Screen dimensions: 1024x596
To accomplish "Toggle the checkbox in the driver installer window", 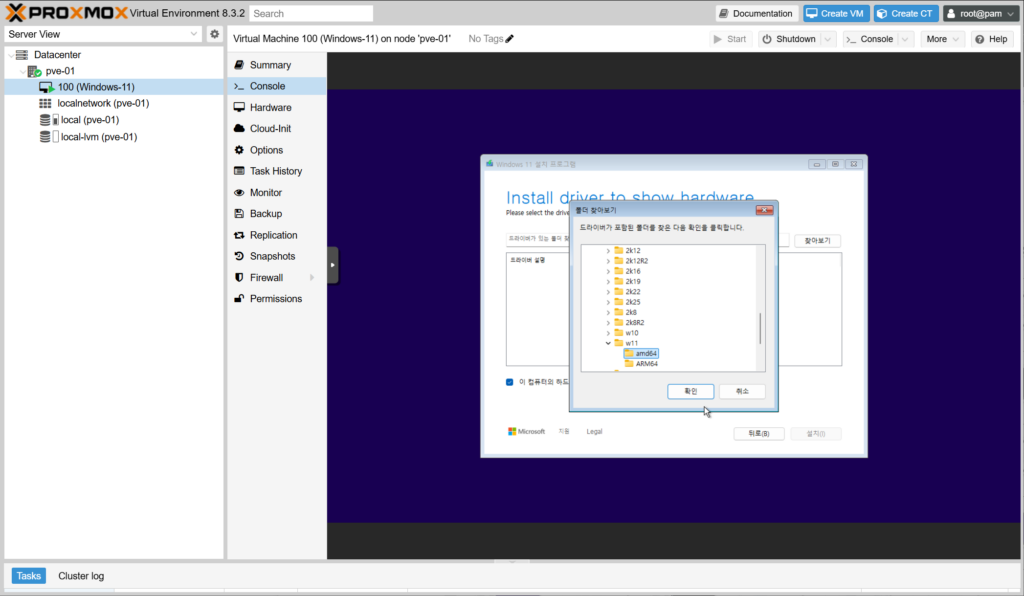I will (510, 382).
